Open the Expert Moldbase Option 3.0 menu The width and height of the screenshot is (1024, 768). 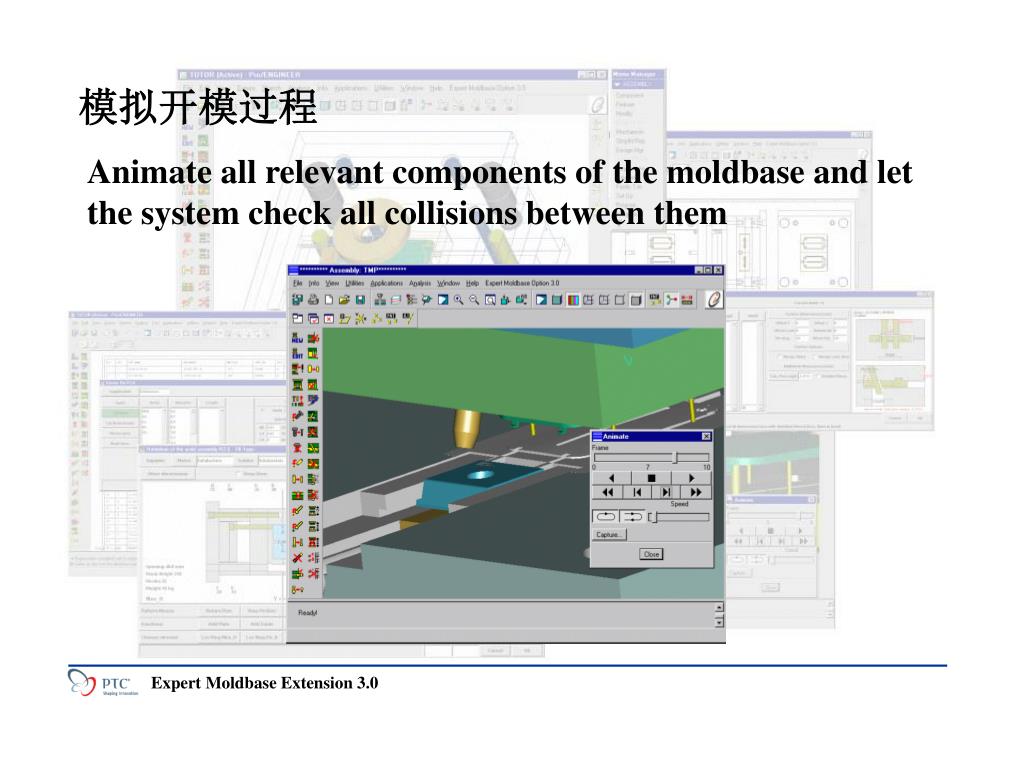[x=522, y=283]
